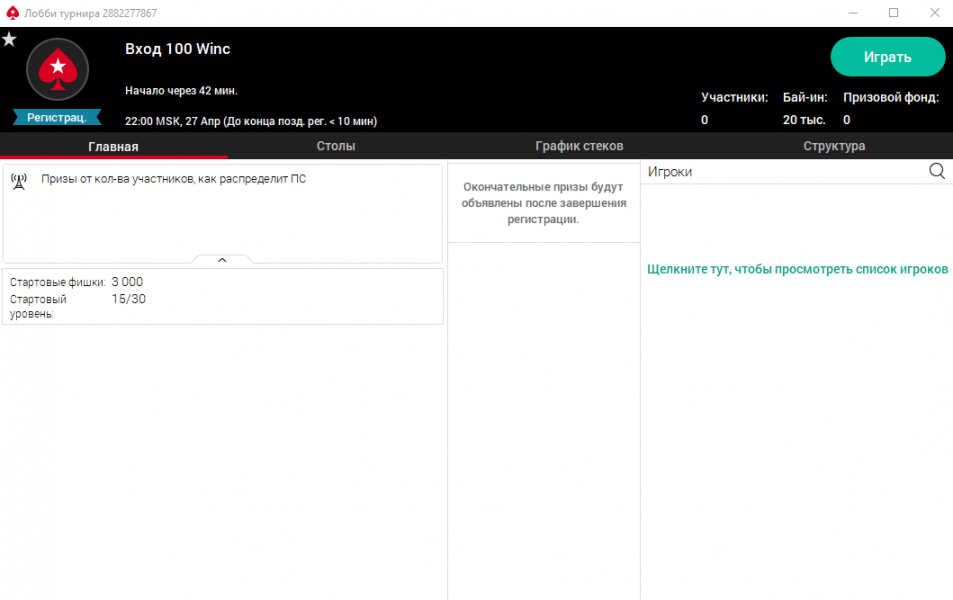Go to the График стеков tab
This screenshot has width=953, height=600.
point(579,146)
